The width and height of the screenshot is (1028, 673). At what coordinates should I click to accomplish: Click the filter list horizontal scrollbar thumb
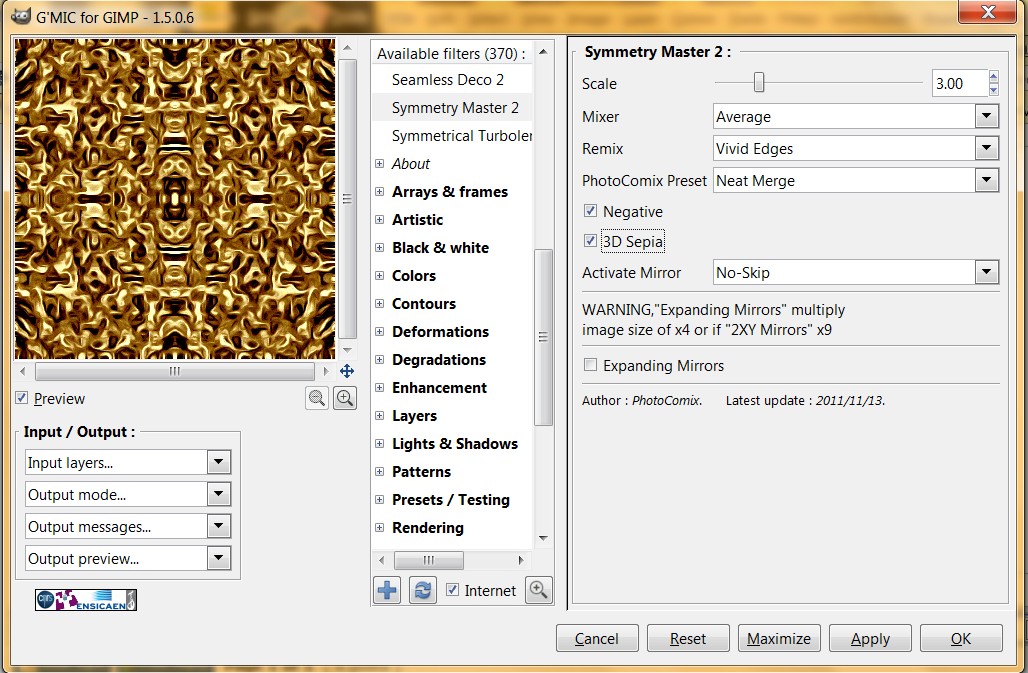pyautogui.click(x=428, y=560)
